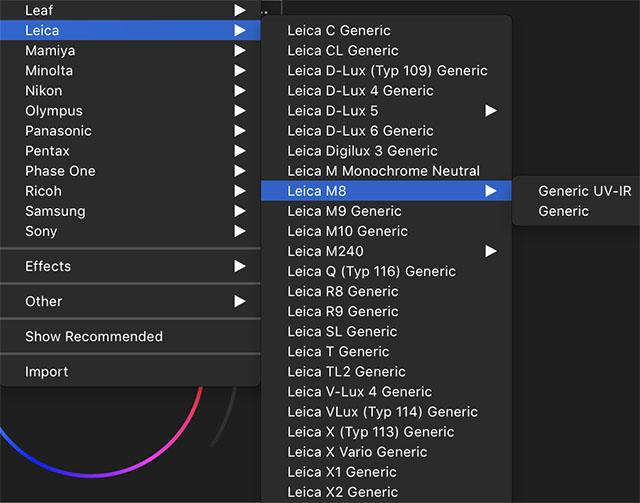Choose plain Generic profile for Leica M8

576,211
